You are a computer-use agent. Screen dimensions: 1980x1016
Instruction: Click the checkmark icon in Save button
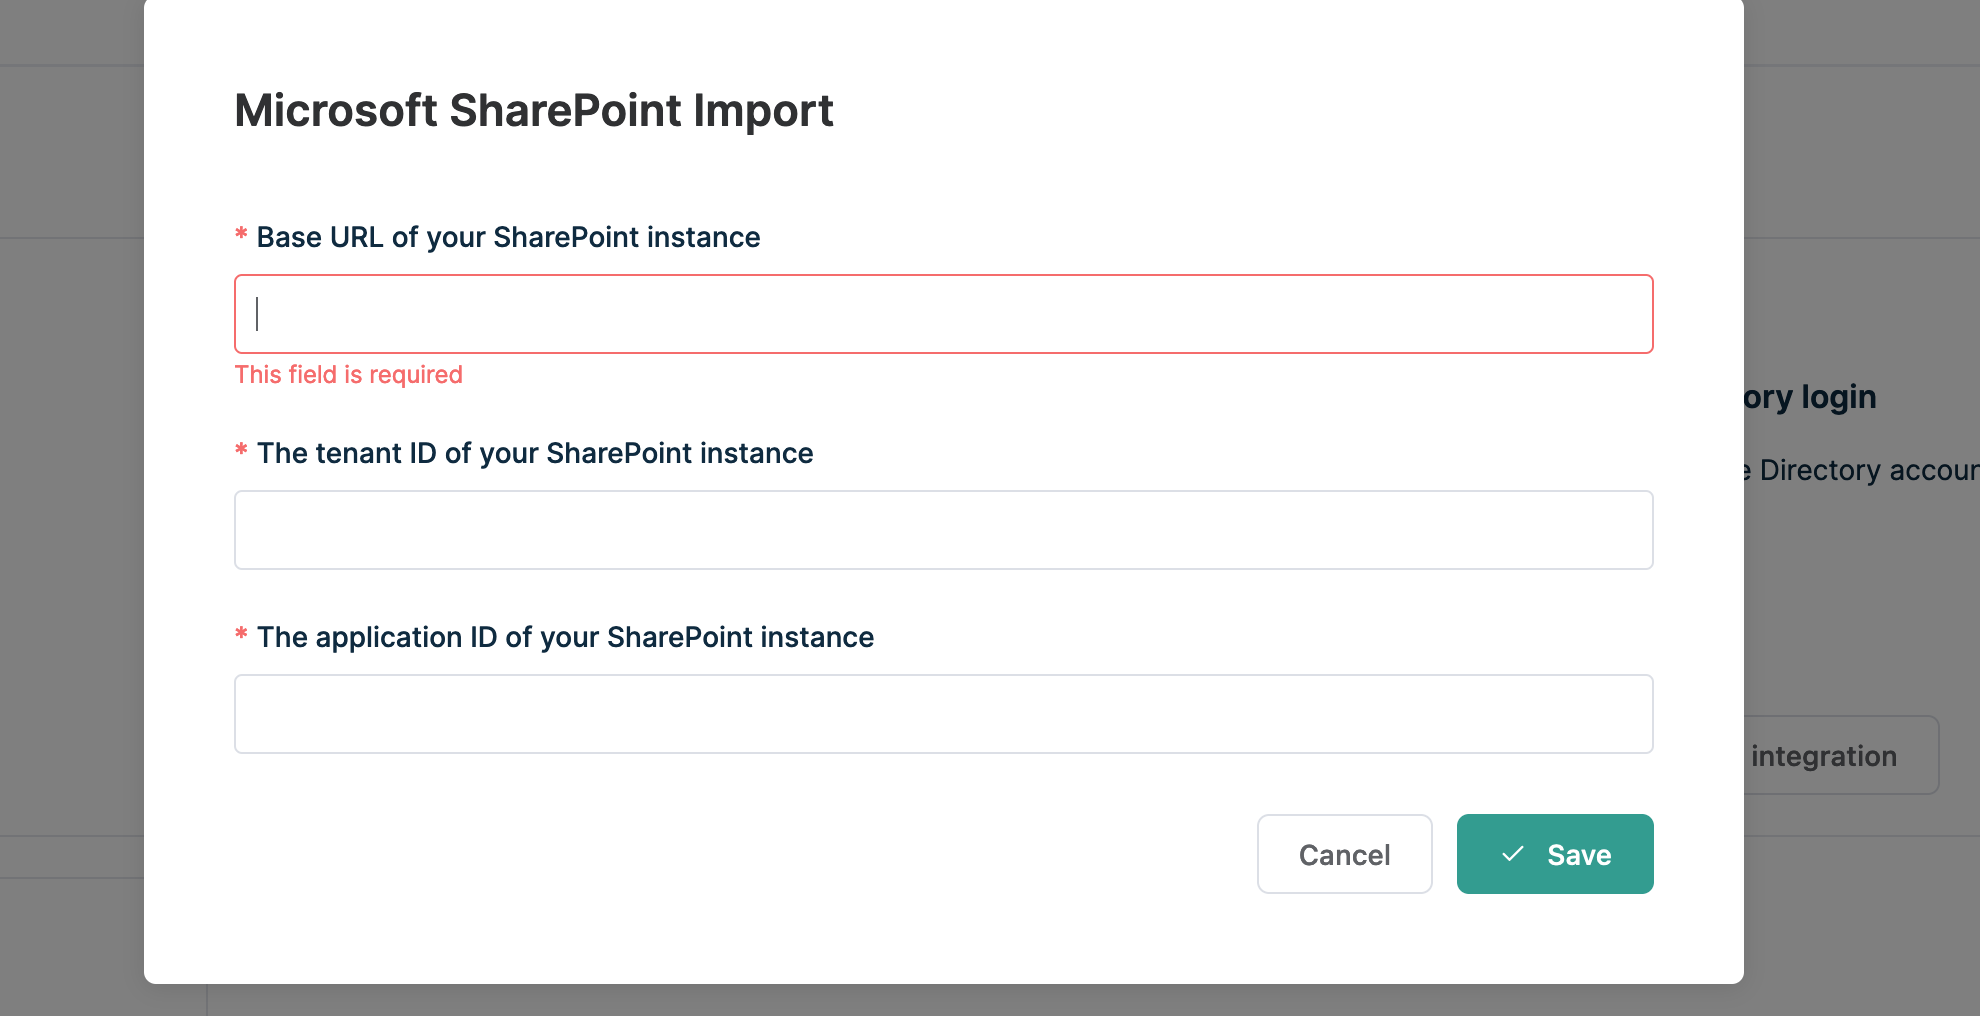pyautogui.click(x=1513, y=854)
